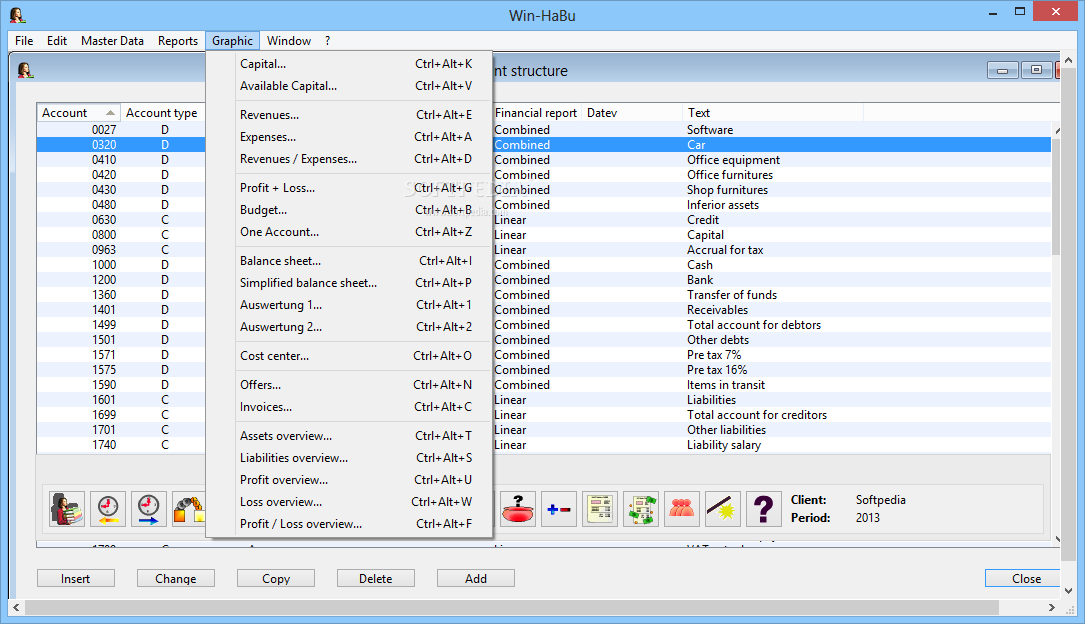
Task: Click the yellow form document icon
Action: click(x=600, y=509)
